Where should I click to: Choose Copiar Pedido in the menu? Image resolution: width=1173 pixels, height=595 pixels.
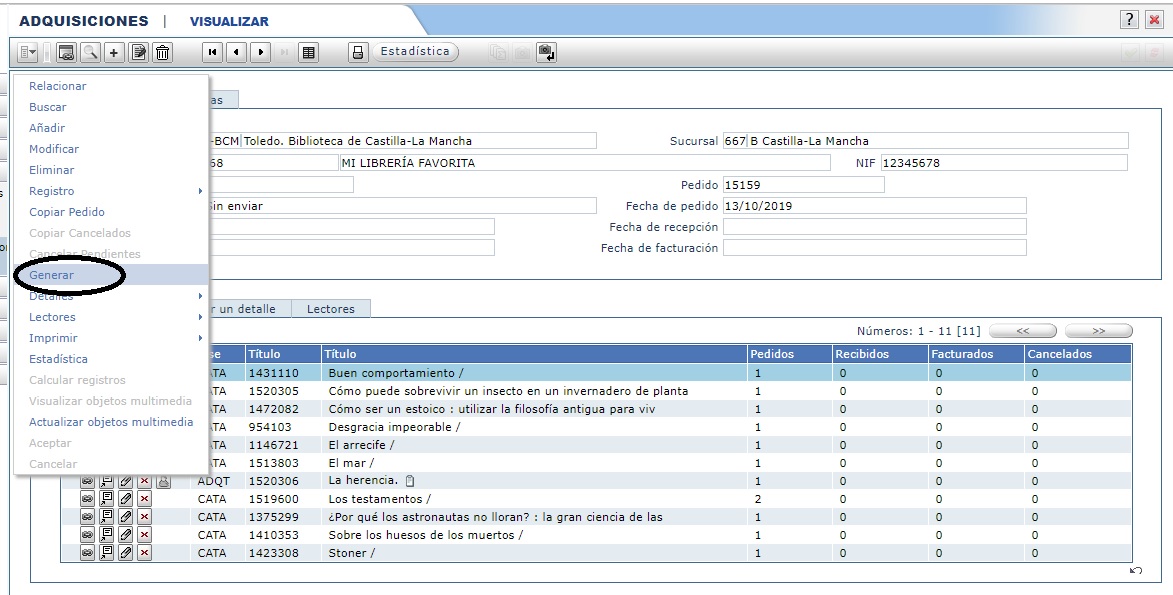(67, 212)
